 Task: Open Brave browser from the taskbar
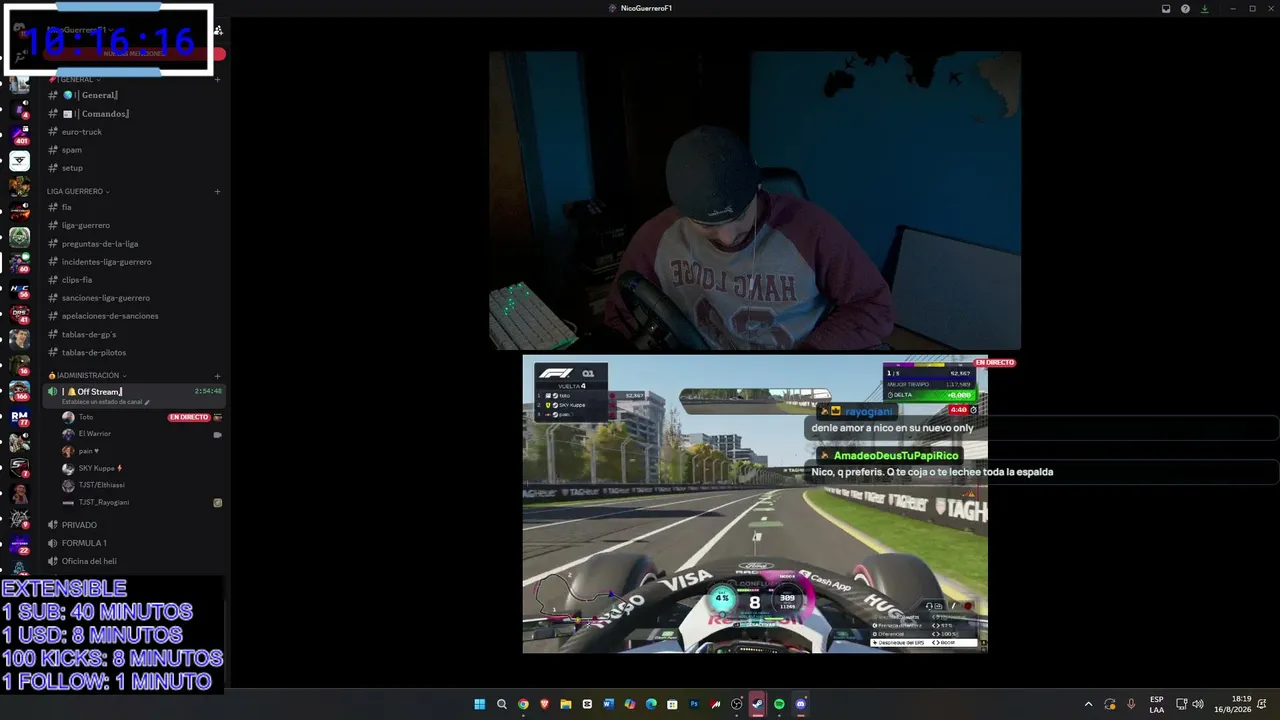(545, 704)
